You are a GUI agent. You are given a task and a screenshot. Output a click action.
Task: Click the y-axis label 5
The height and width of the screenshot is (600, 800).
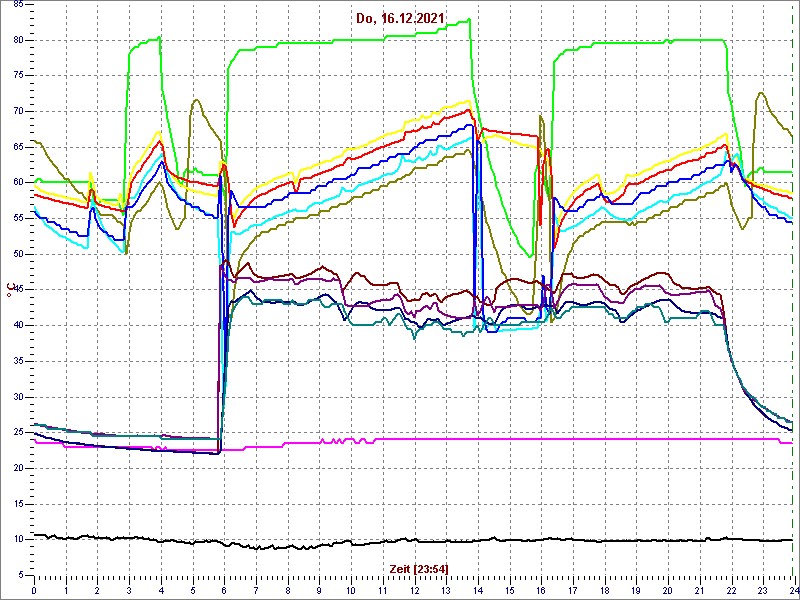coord(20,575)
